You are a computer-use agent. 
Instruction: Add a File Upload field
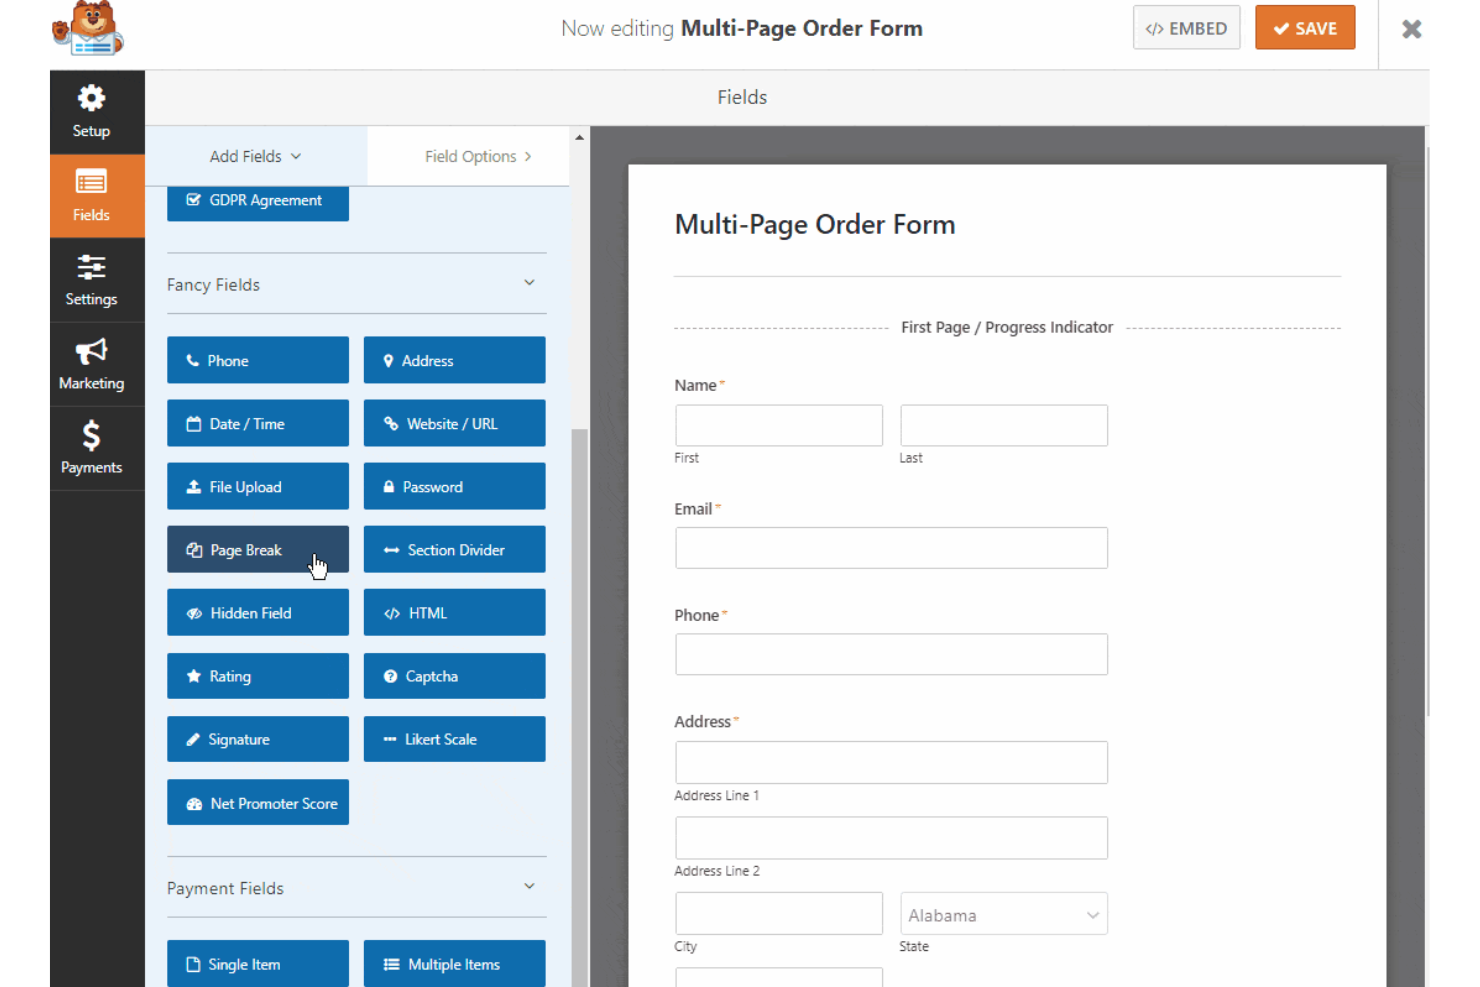click(x=258, y=486)
